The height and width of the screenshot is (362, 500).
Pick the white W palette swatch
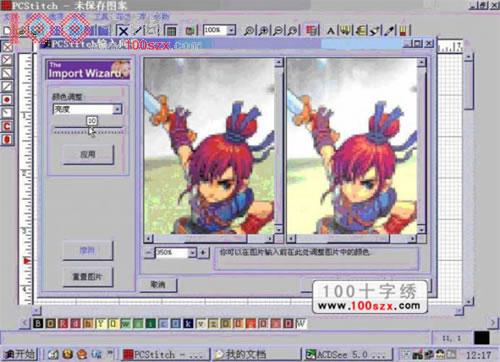click(301, 323)
